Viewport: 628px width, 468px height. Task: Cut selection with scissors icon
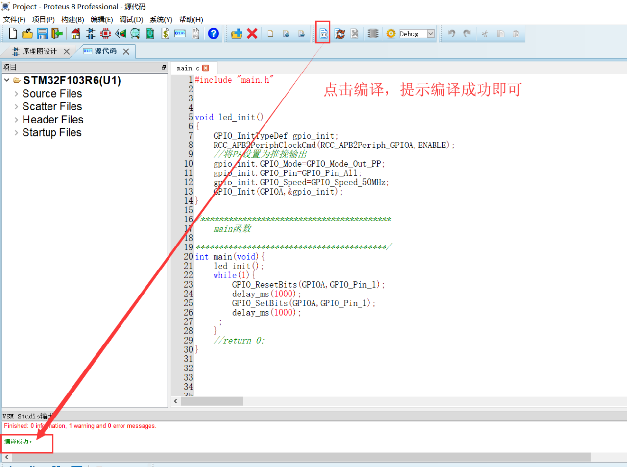485,34
